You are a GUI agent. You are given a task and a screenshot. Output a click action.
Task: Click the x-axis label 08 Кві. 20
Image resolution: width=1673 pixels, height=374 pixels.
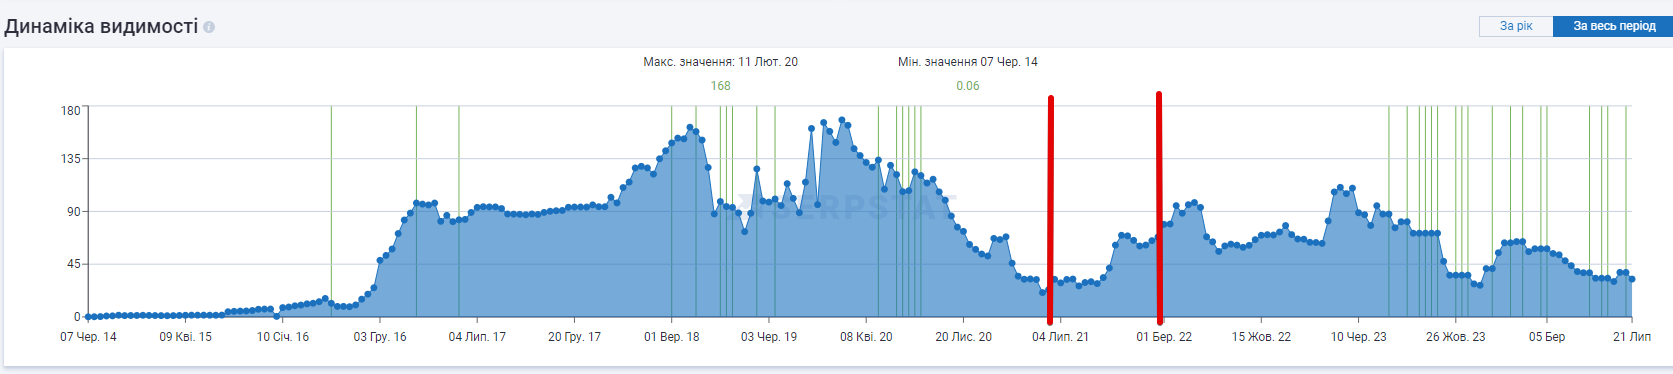tap(866, 337)
